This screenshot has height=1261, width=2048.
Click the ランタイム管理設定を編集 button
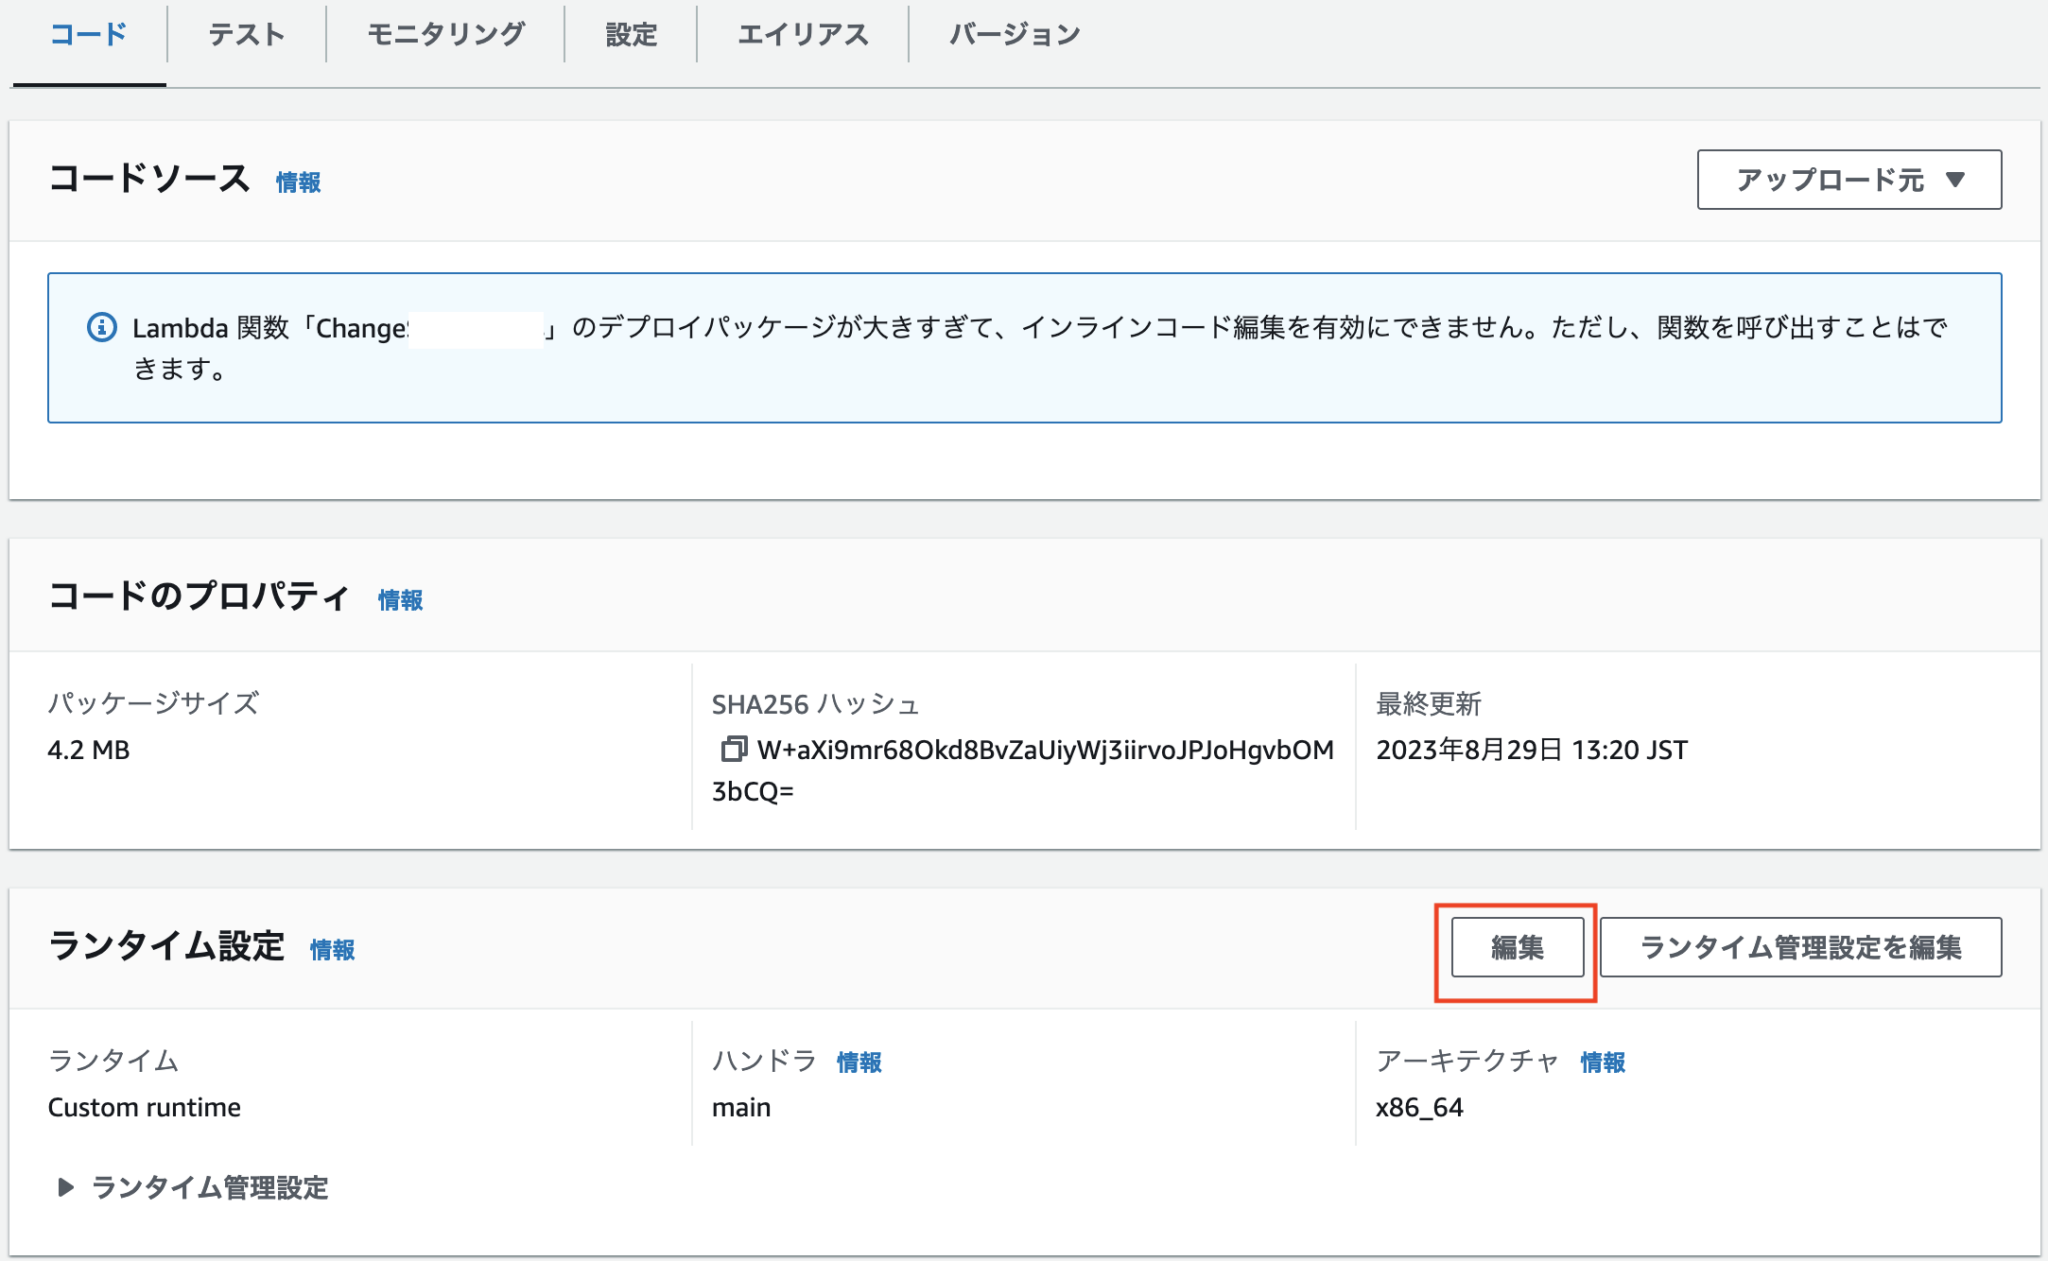coord(1802,947)
